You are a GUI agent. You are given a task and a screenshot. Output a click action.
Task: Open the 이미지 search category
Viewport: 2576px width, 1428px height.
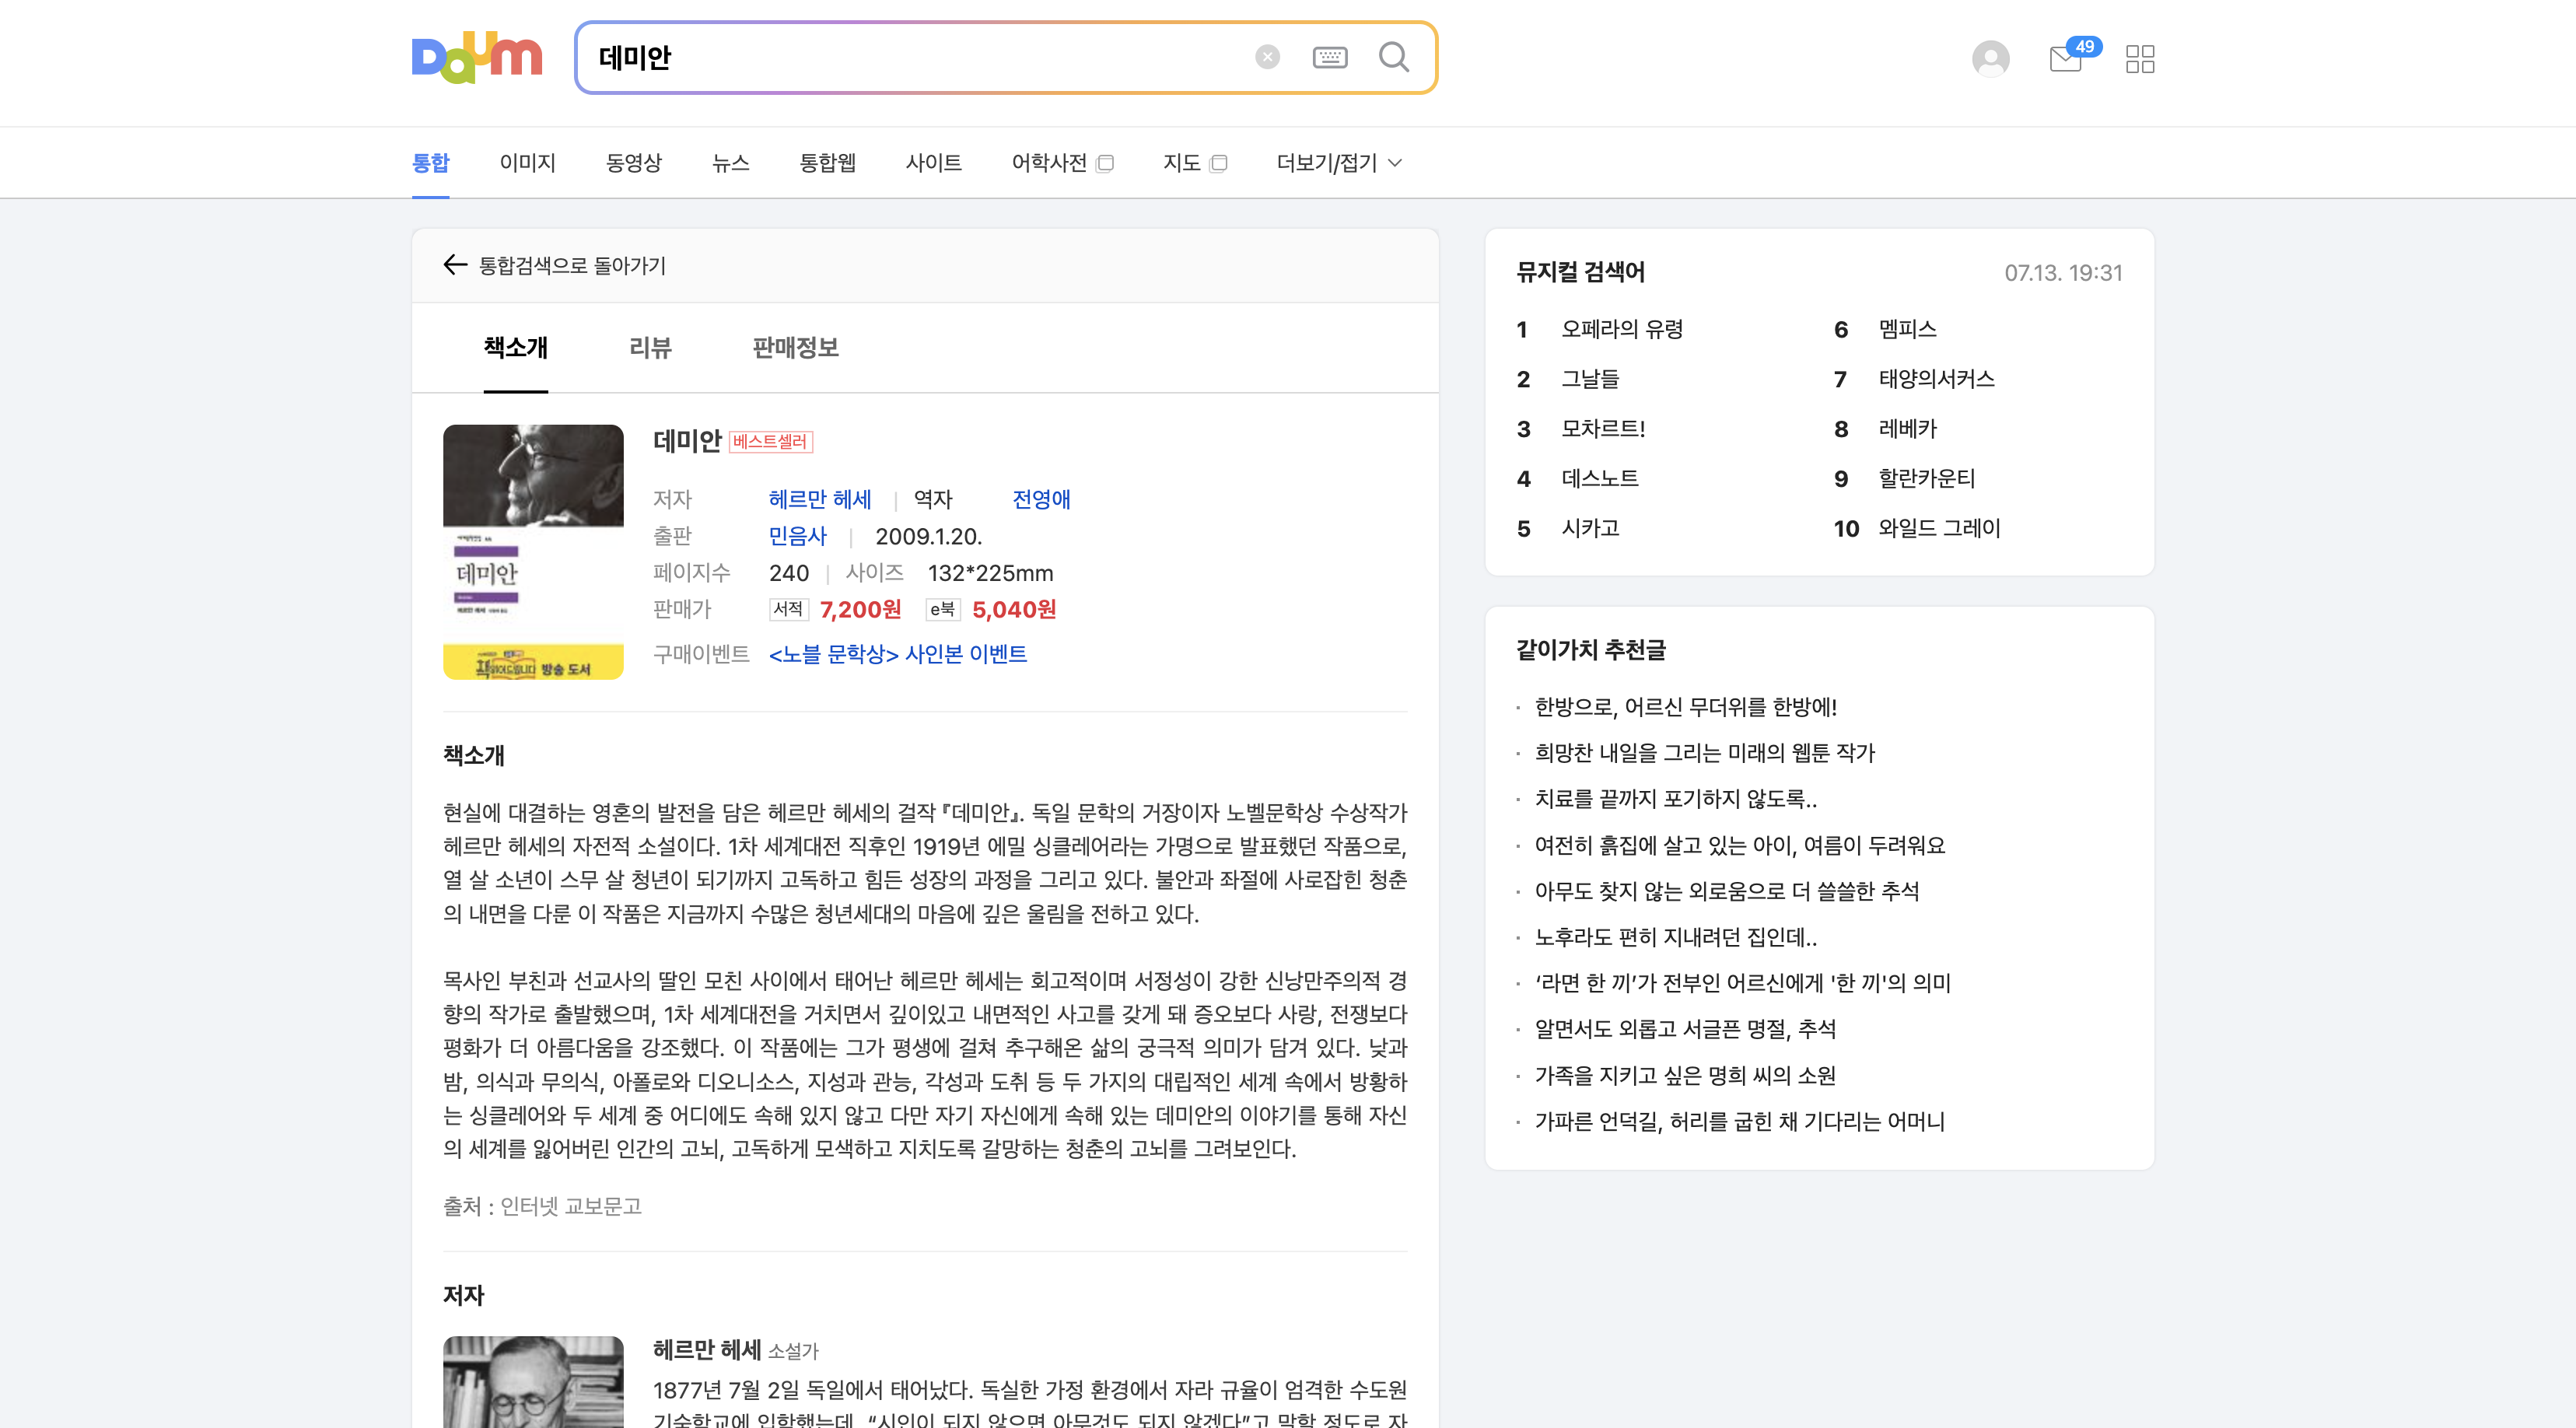point(527,163)
